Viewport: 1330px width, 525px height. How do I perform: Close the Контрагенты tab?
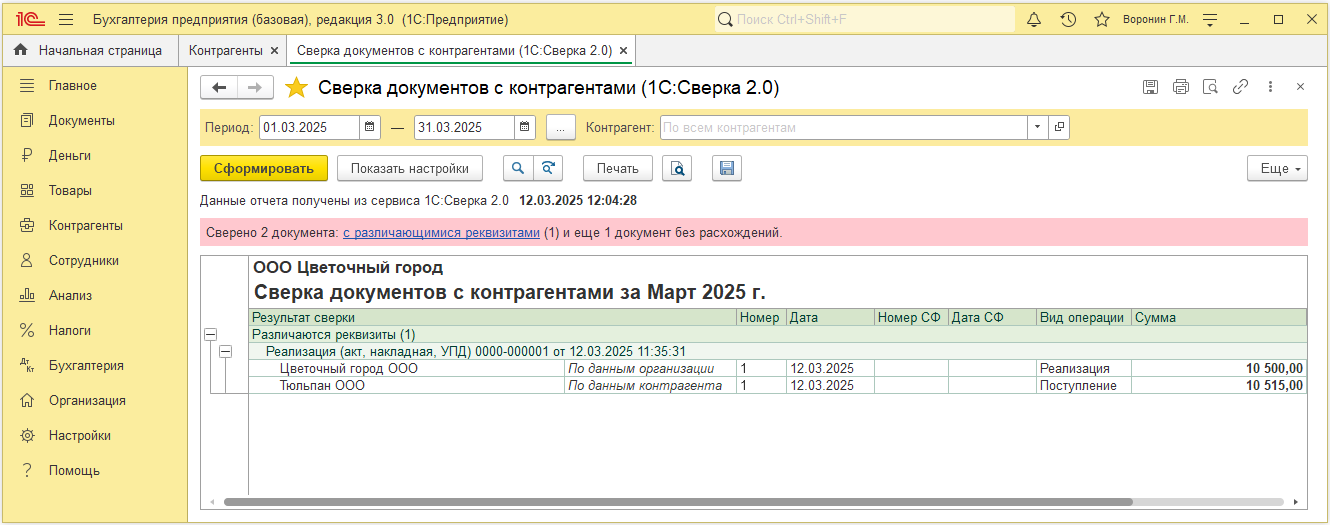click(x=273, y=50)
